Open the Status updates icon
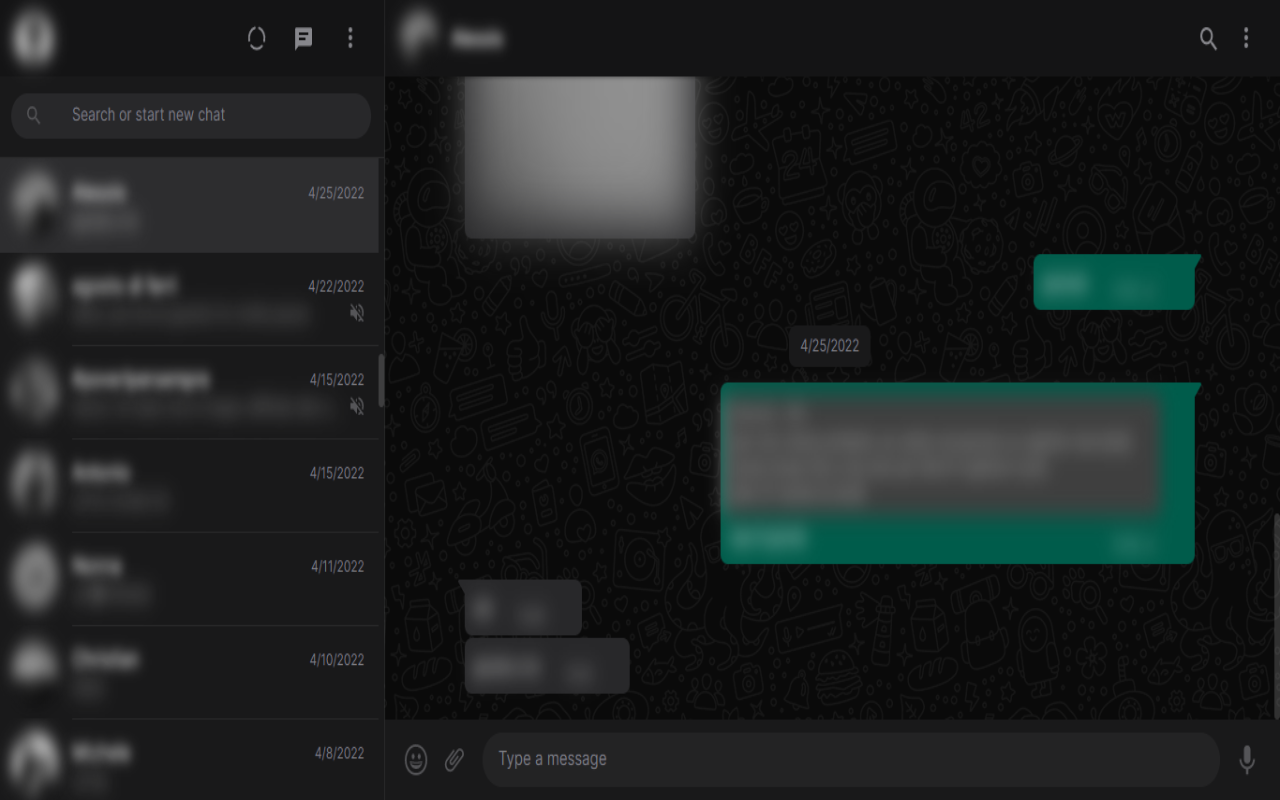 [256, 37]
